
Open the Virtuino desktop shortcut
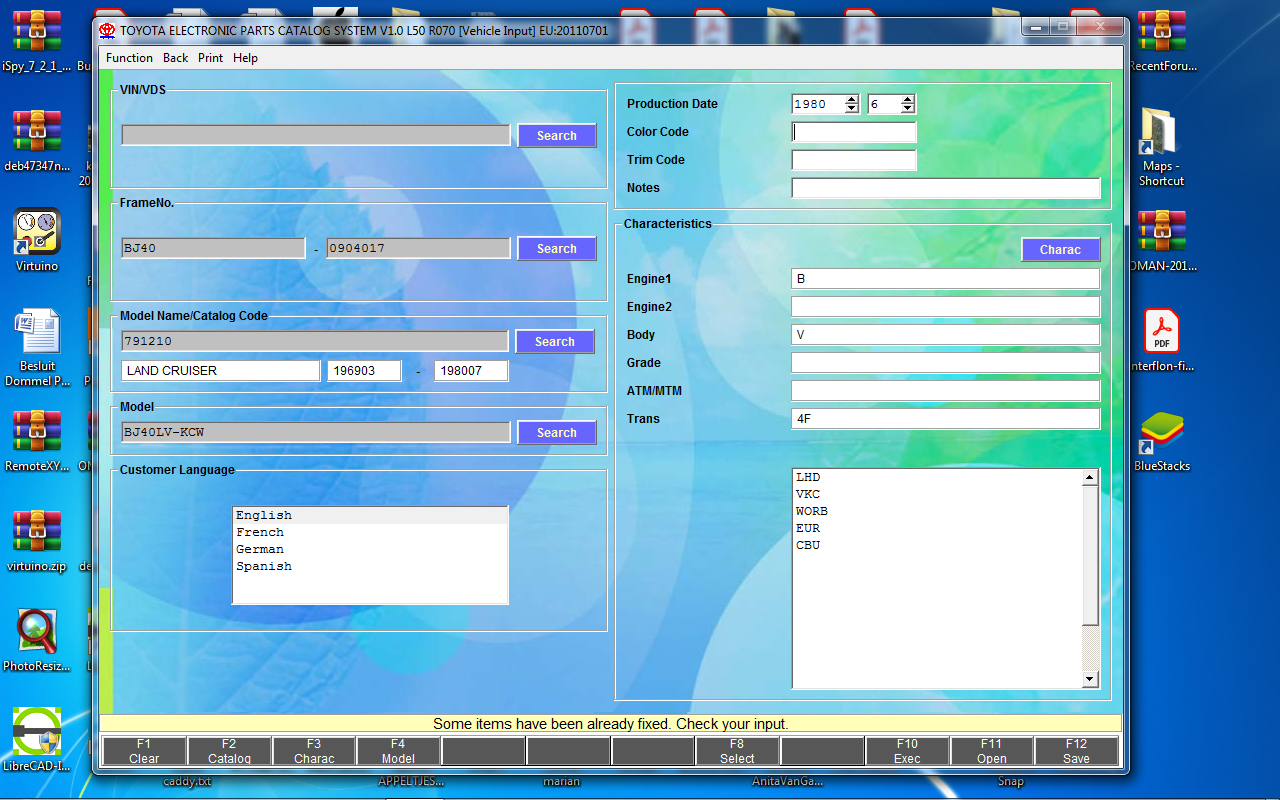pos(37,240)
